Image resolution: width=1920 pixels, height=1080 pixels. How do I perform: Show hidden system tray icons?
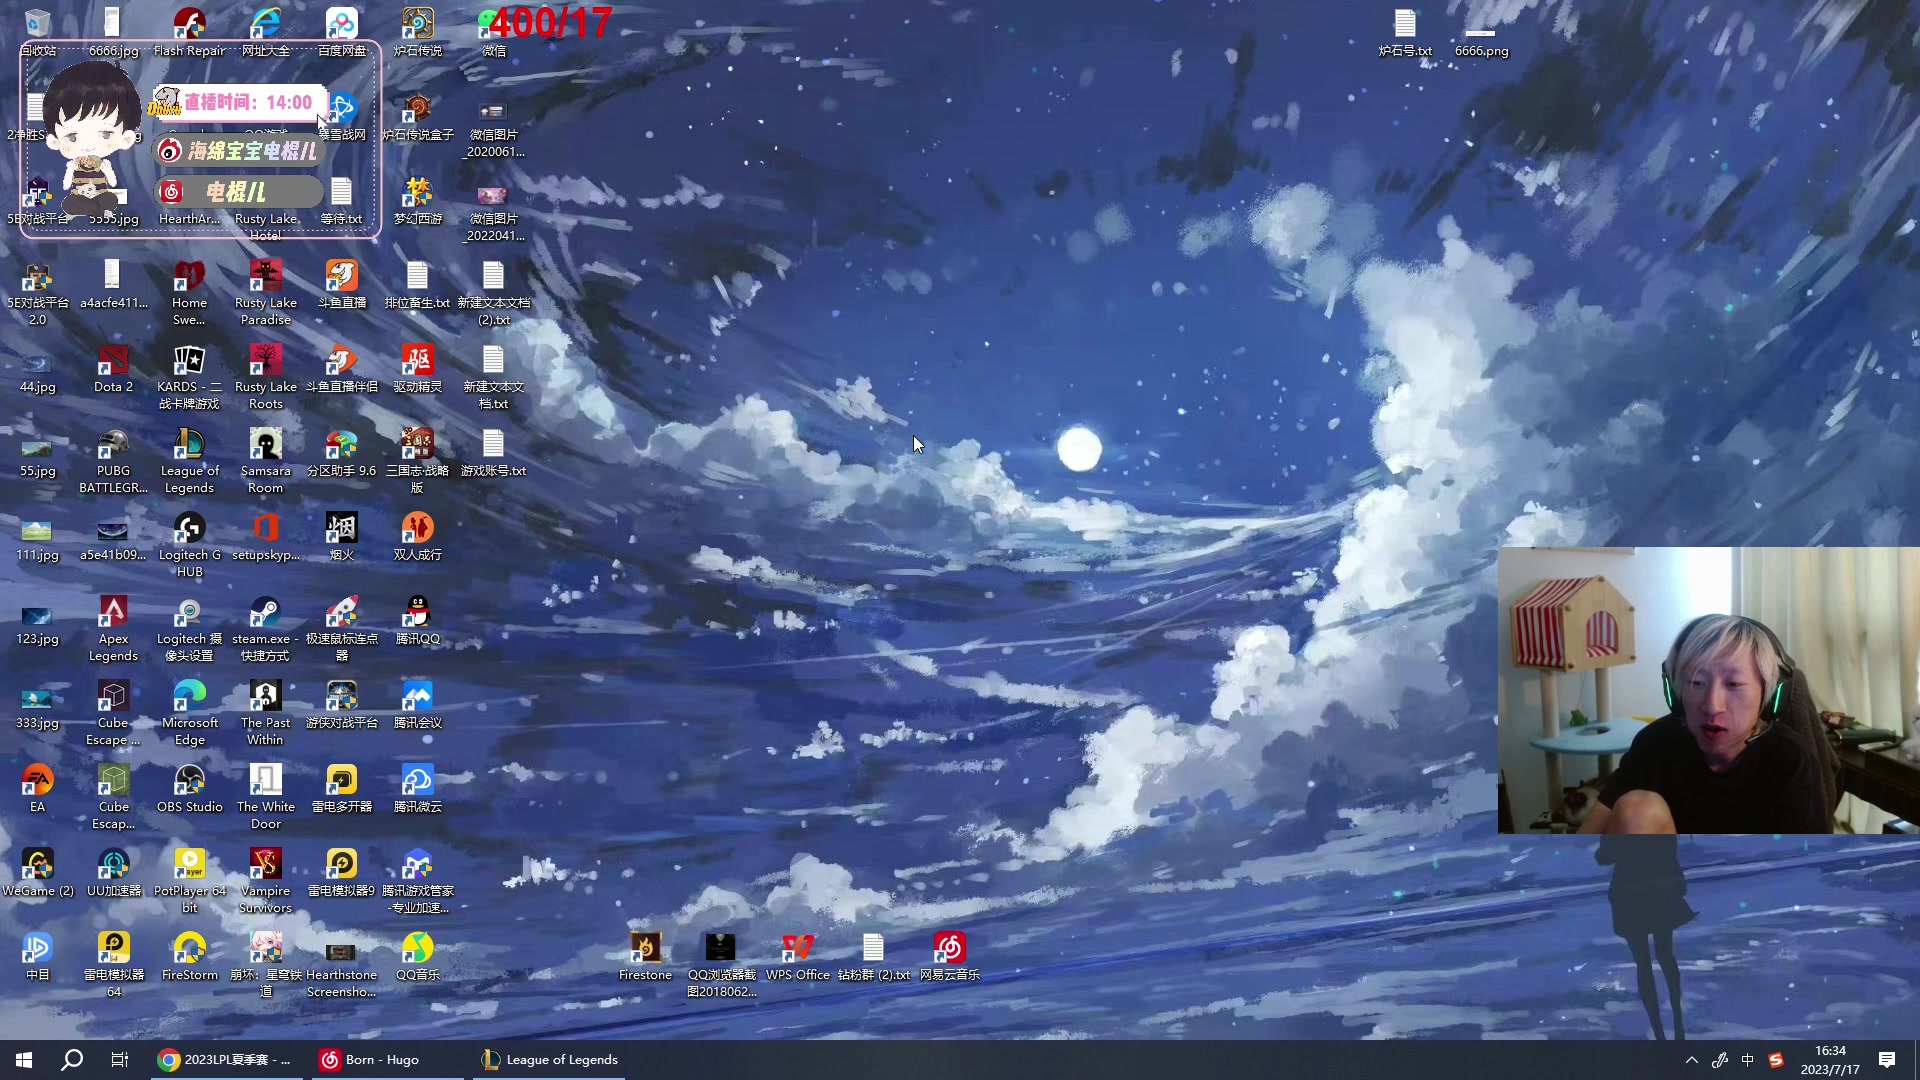click(x=1691, y=1060)
